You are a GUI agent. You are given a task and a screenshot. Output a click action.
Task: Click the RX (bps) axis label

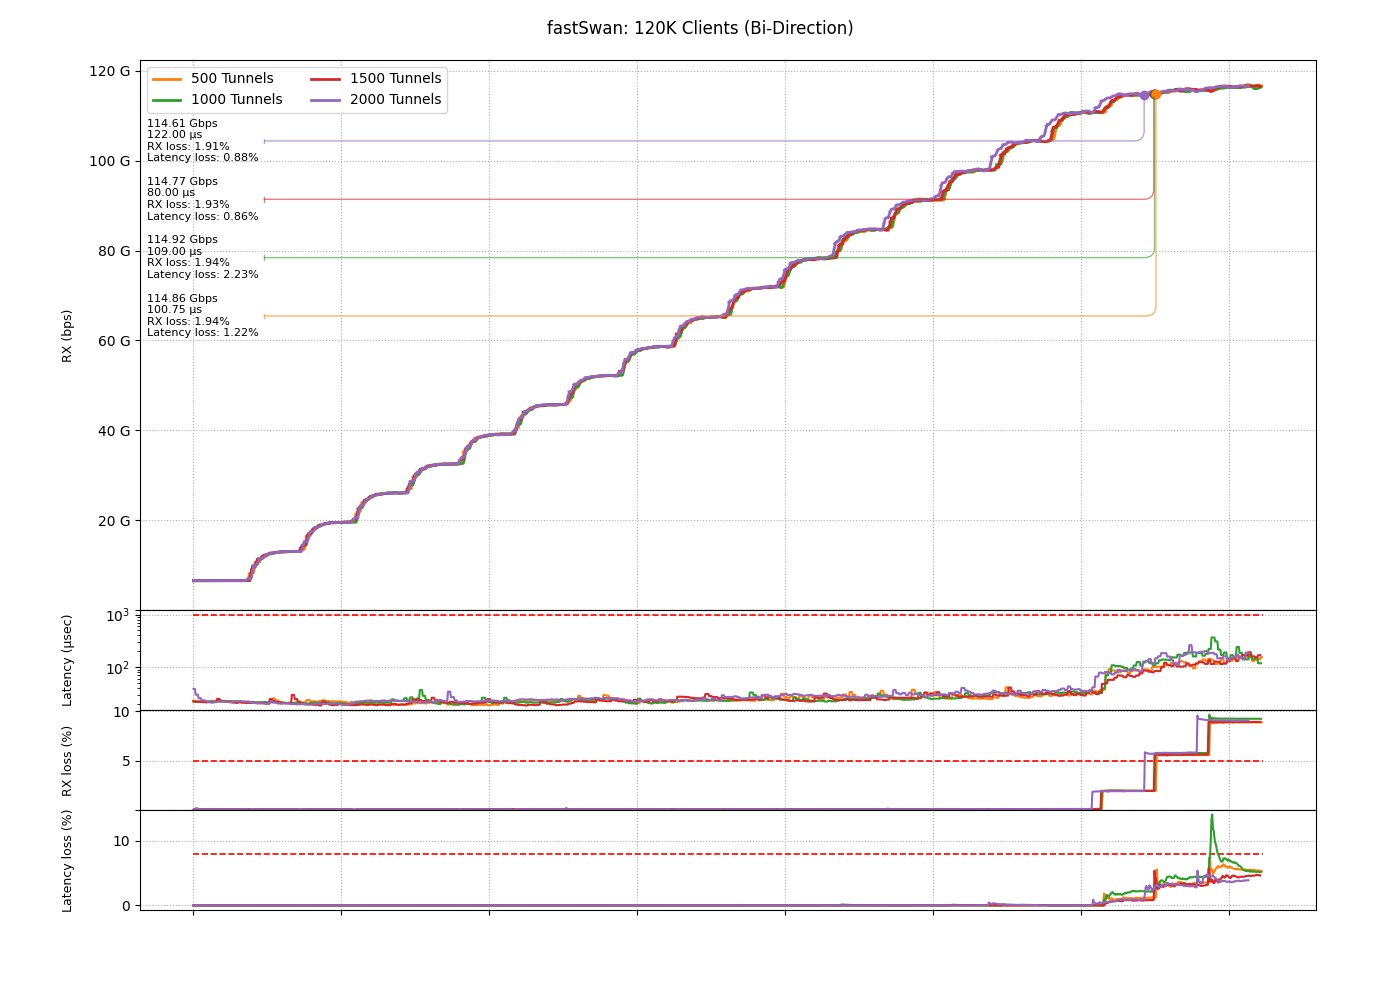tap(67, 335)
